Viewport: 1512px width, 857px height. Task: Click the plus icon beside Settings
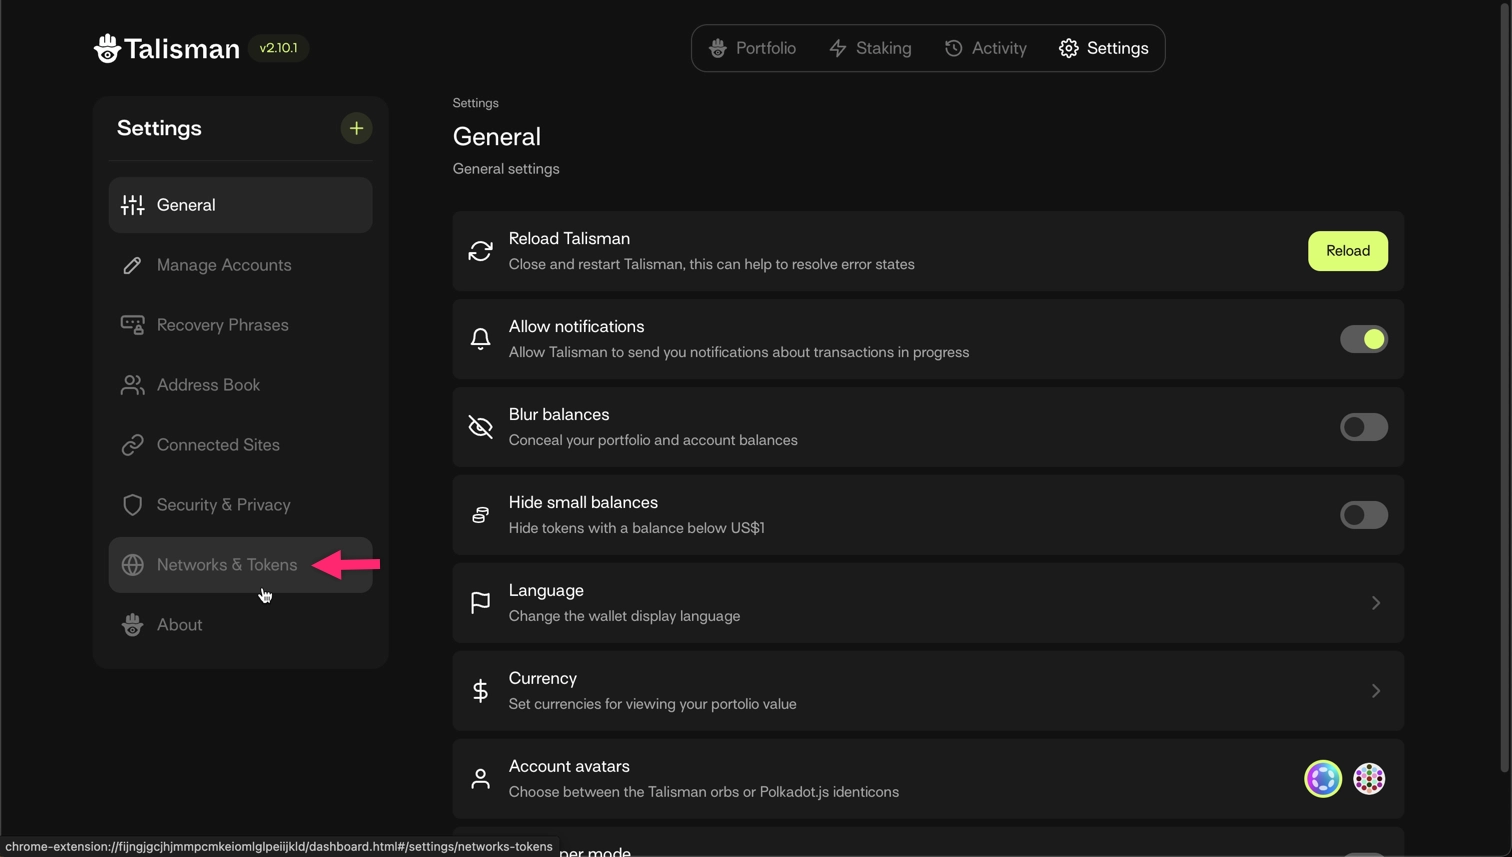356,128
